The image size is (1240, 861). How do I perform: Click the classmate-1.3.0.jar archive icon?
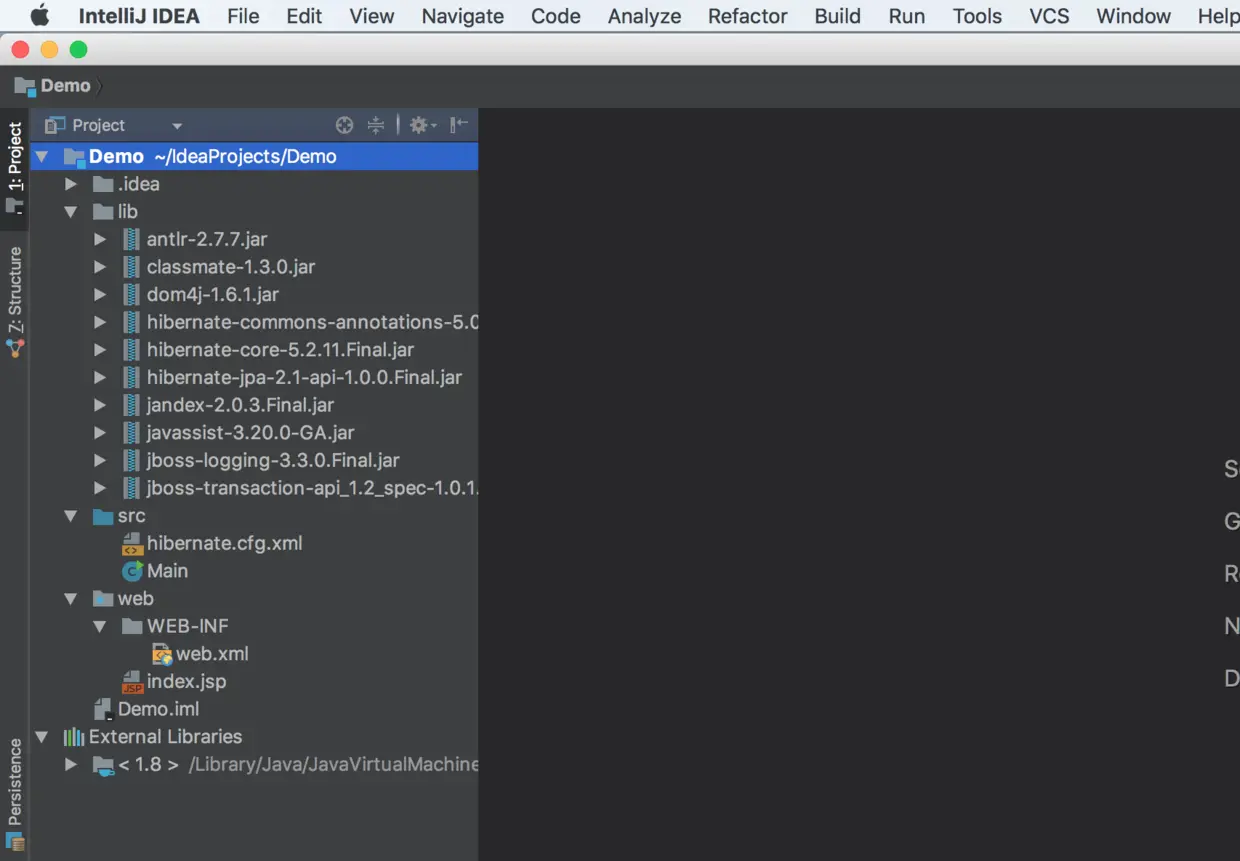[131, 267]
